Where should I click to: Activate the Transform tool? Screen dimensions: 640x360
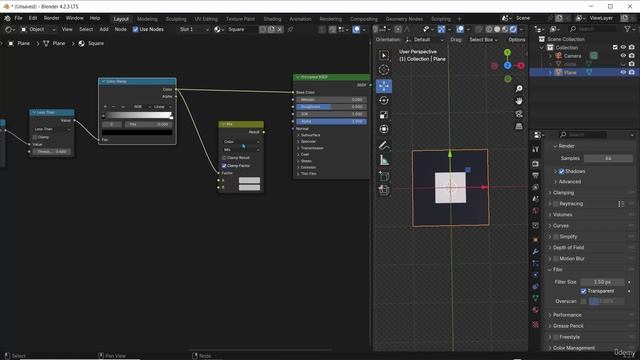[x=384, y=129]
